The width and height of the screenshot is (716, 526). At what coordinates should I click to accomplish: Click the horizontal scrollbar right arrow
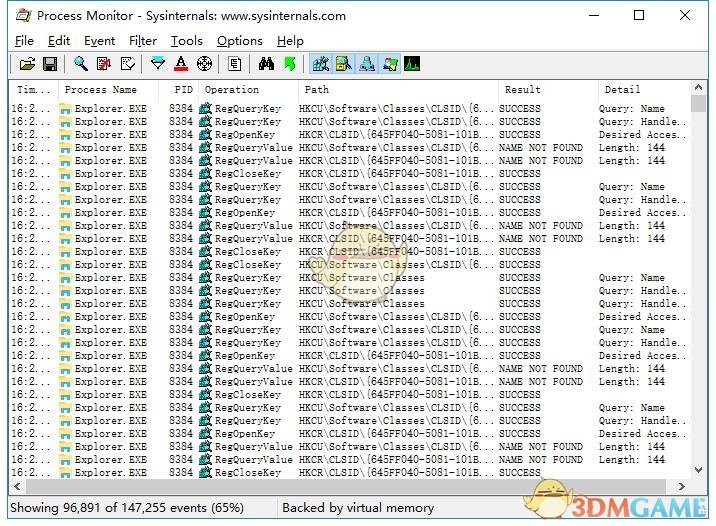pos(682,487)
